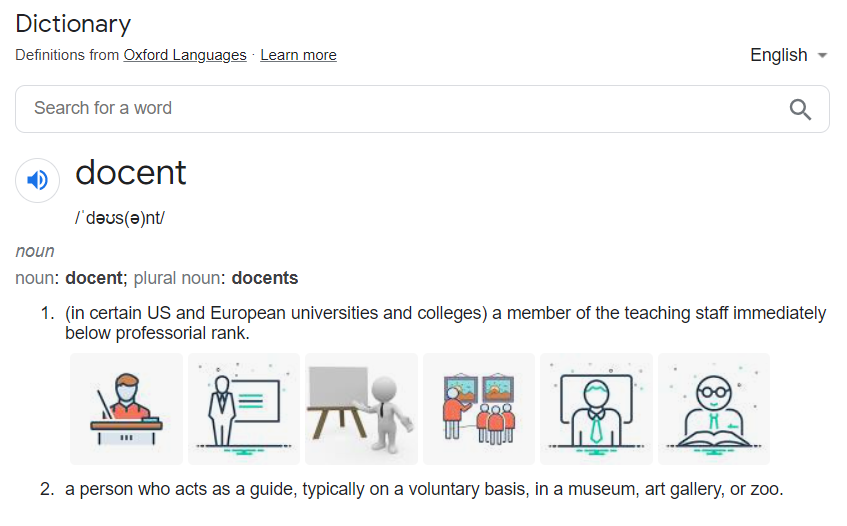Open the glasses-wearing reader with book image

tap(714, 409)
